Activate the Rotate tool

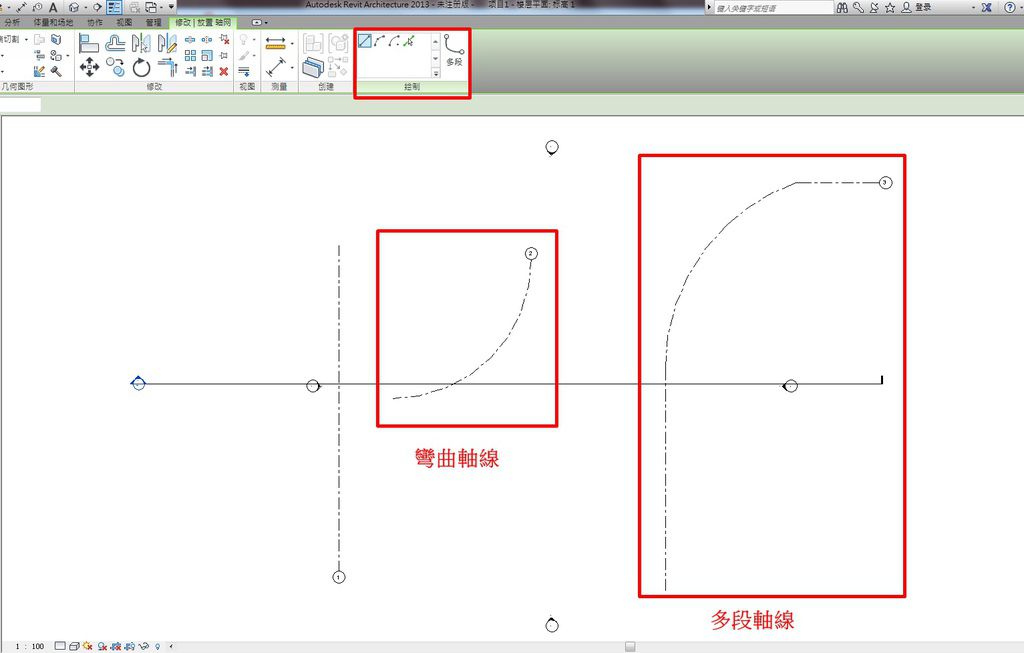[141, 67]
